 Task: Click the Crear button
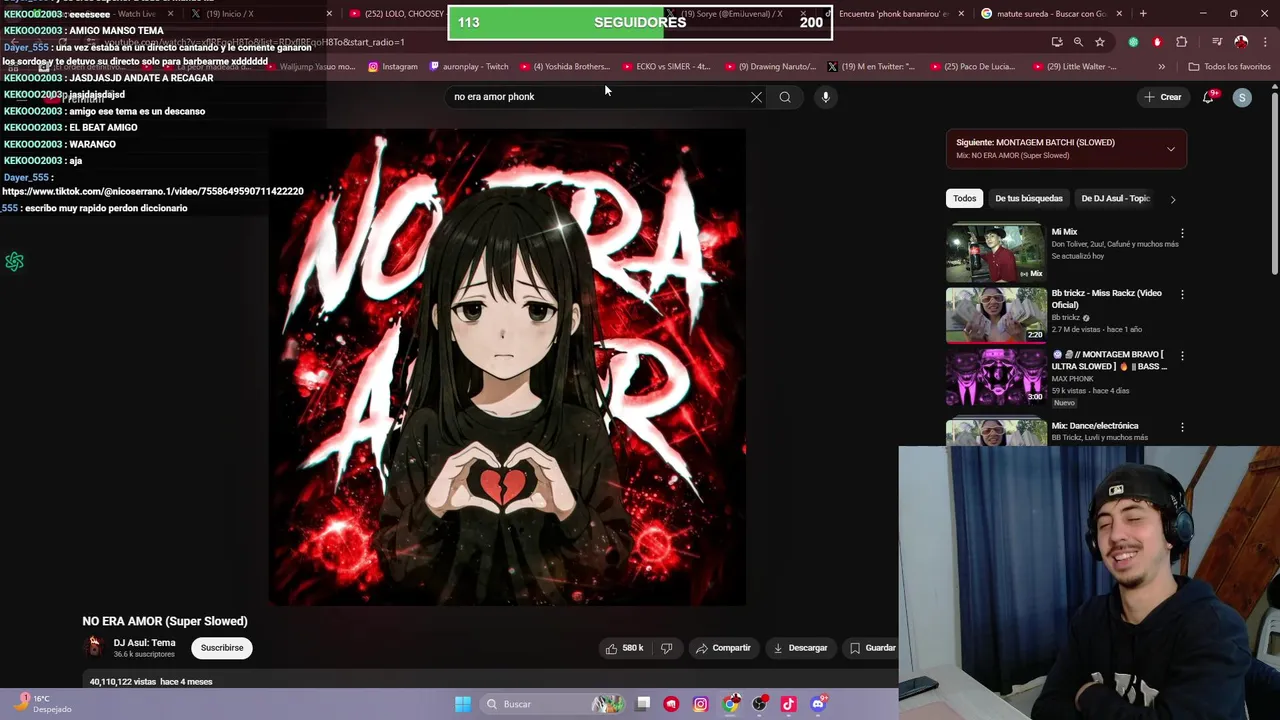pos(1163,97)
